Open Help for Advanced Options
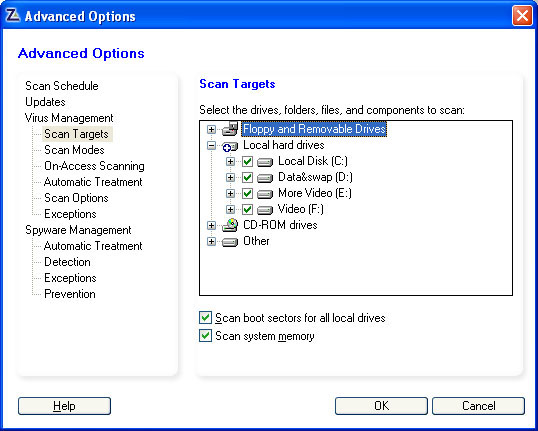The width and height of the screenshot is (538, 431). 64,406
